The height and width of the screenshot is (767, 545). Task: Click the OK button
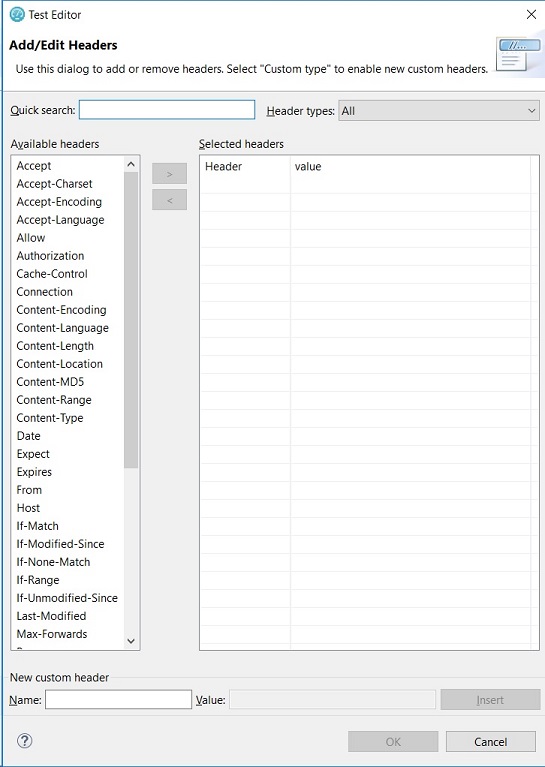[393, 742]
